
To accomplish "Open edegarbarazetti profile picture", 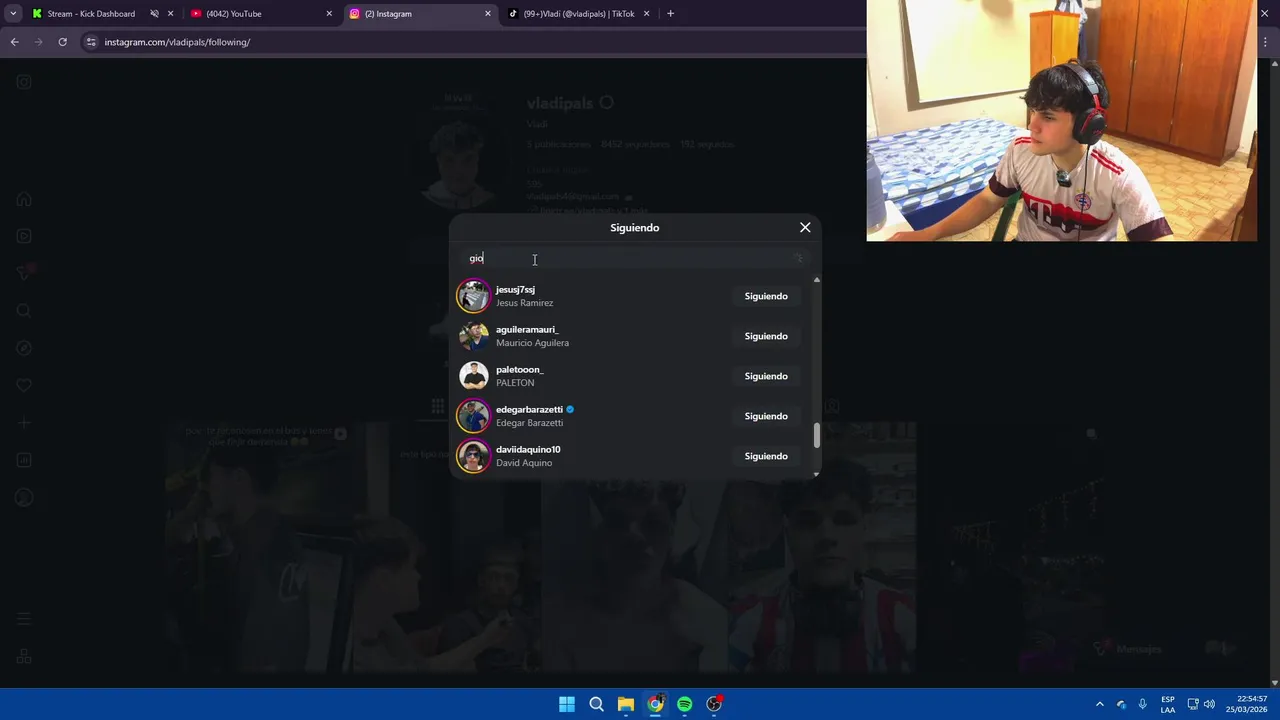I will [473, 416].
